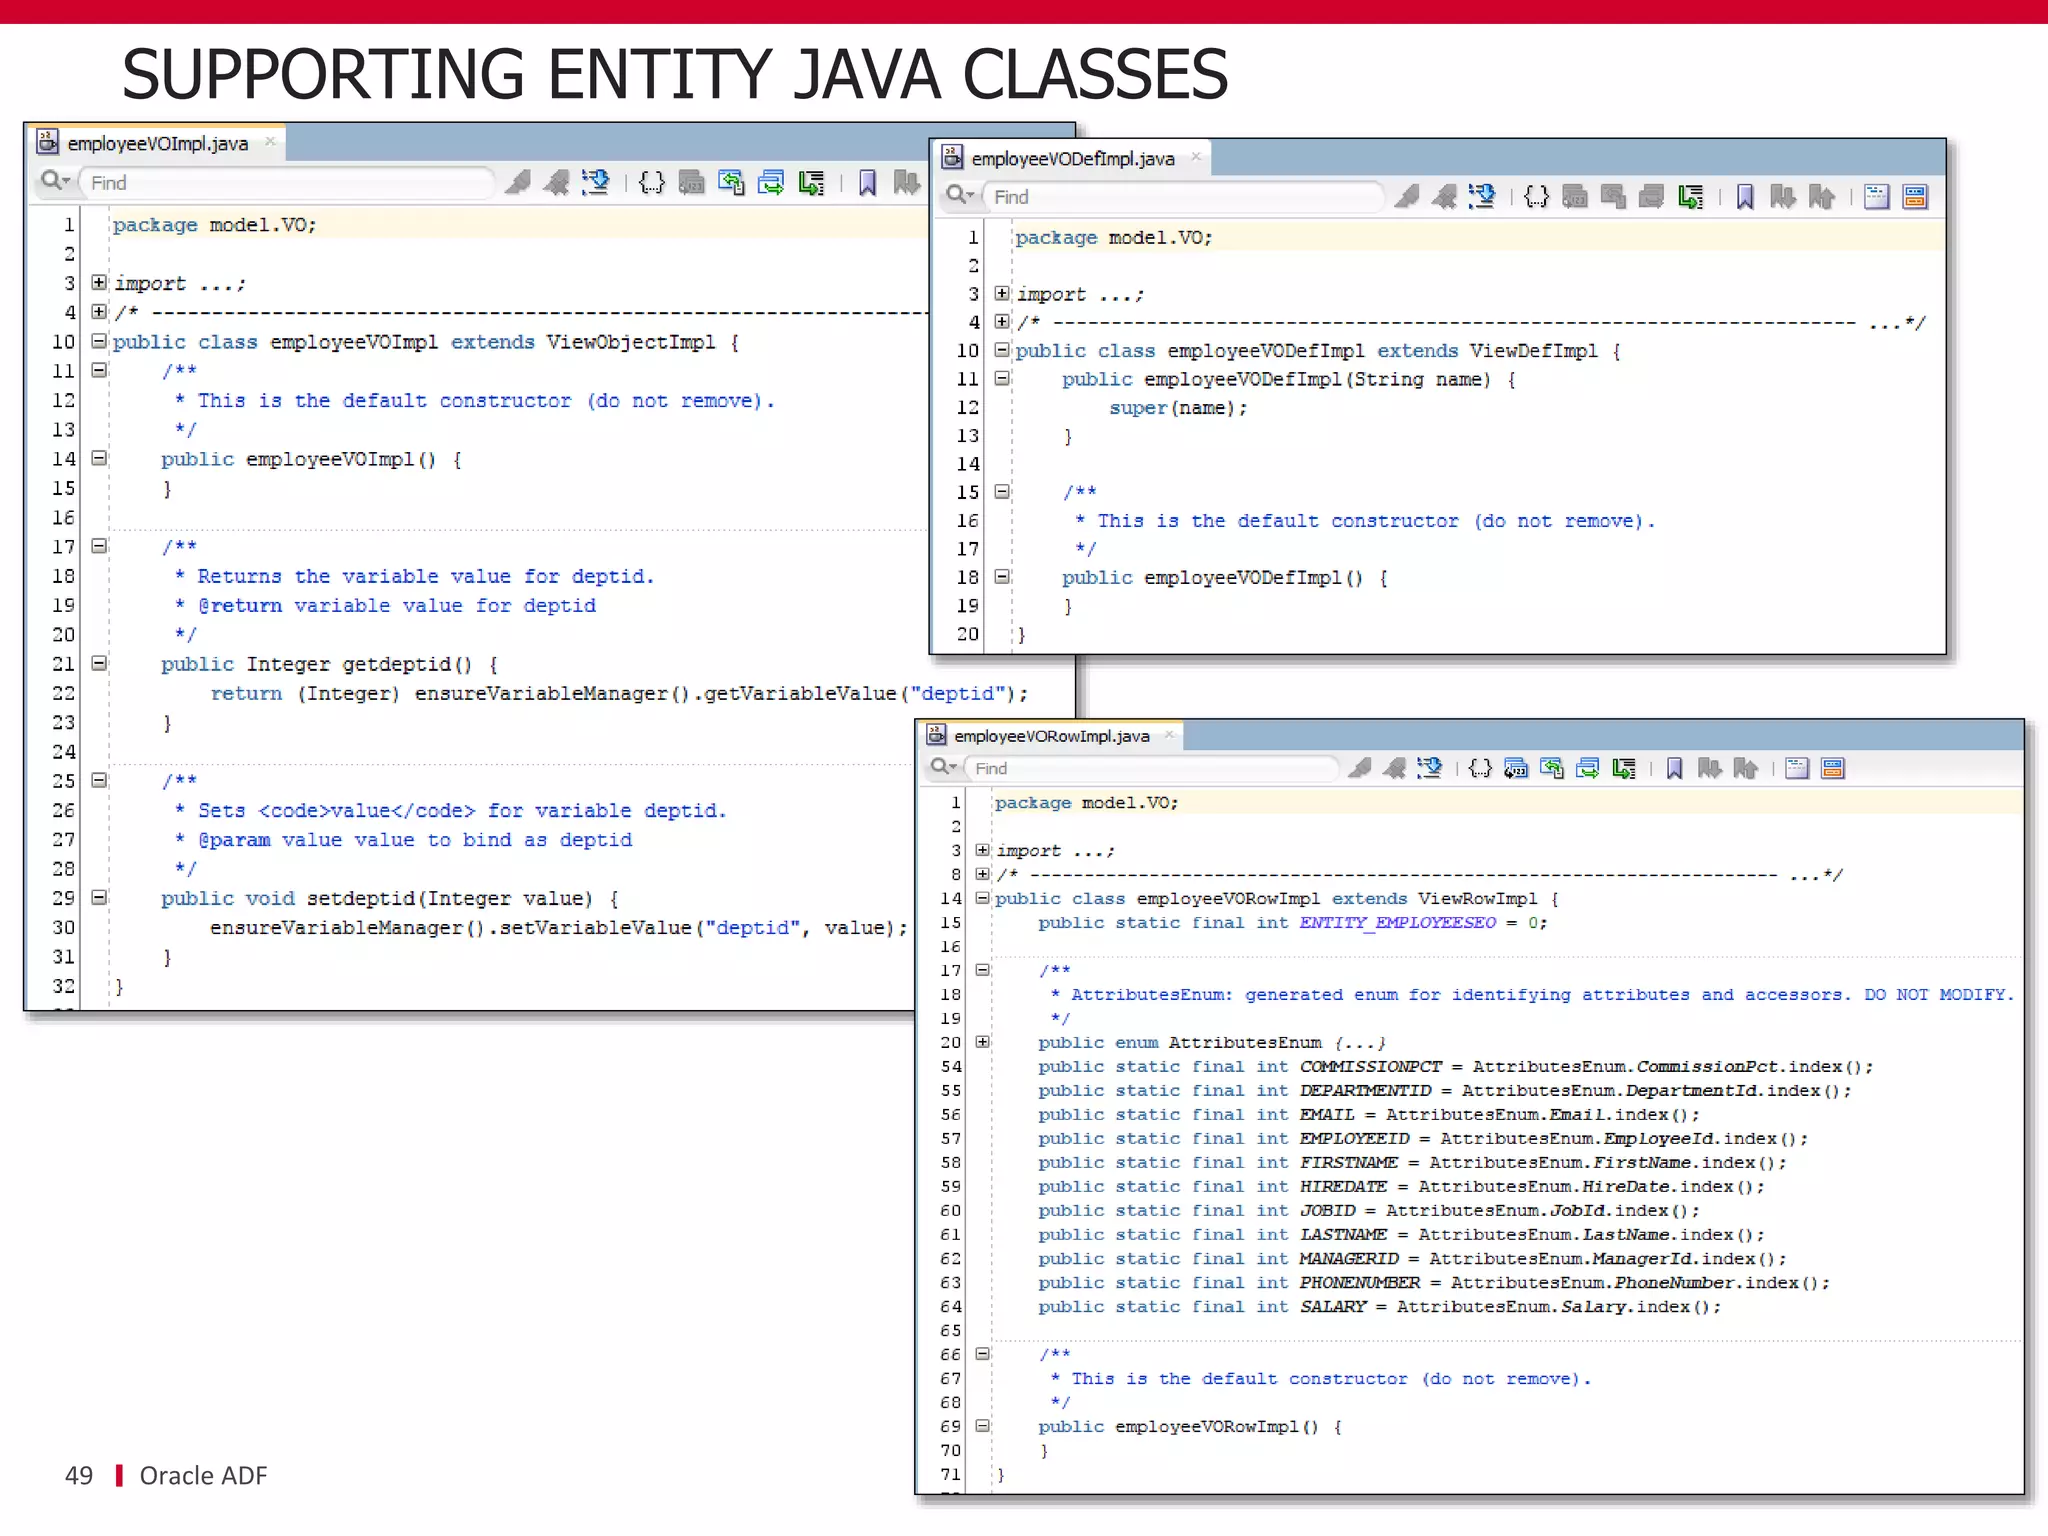Click 'setdeptid' method name on line 29
This screenshot has width=2048, height=1536.
361,898
